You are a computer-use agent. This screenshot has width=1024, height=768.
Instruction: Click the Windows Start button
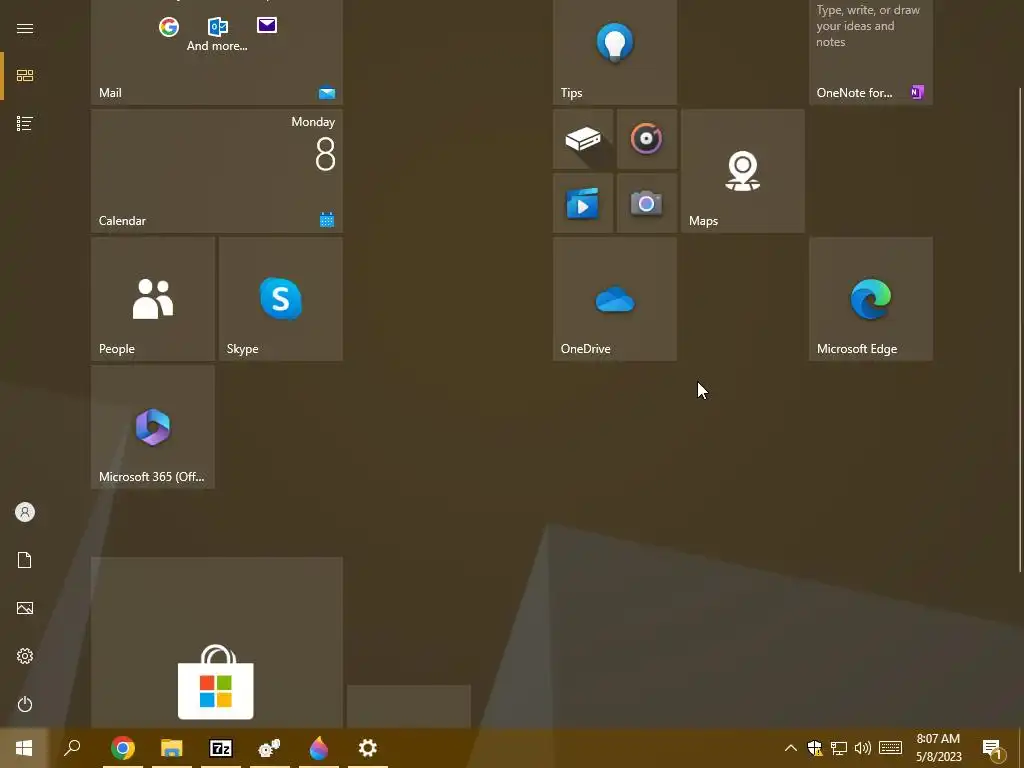click(24, 748)
